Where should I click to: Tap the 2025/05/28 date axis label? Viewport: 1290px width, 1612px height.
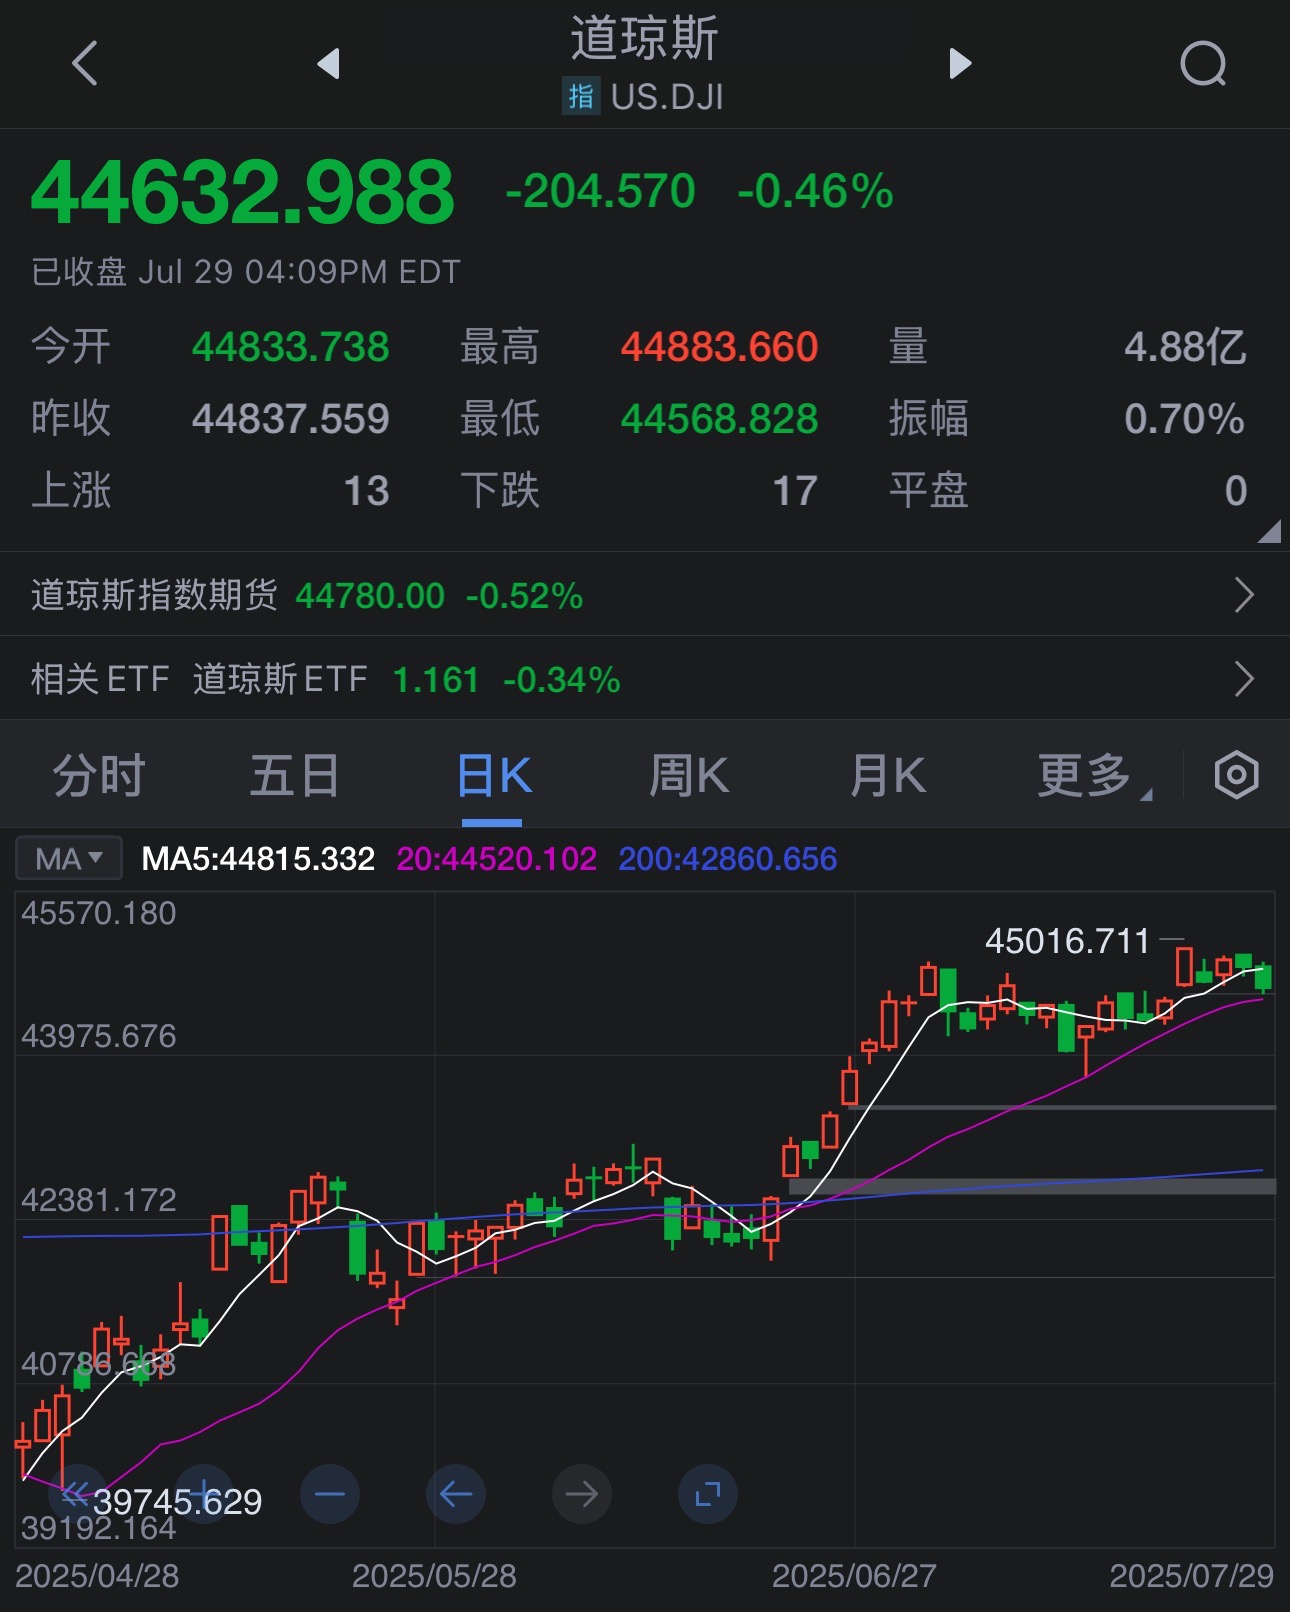(x=434, y=1576)
